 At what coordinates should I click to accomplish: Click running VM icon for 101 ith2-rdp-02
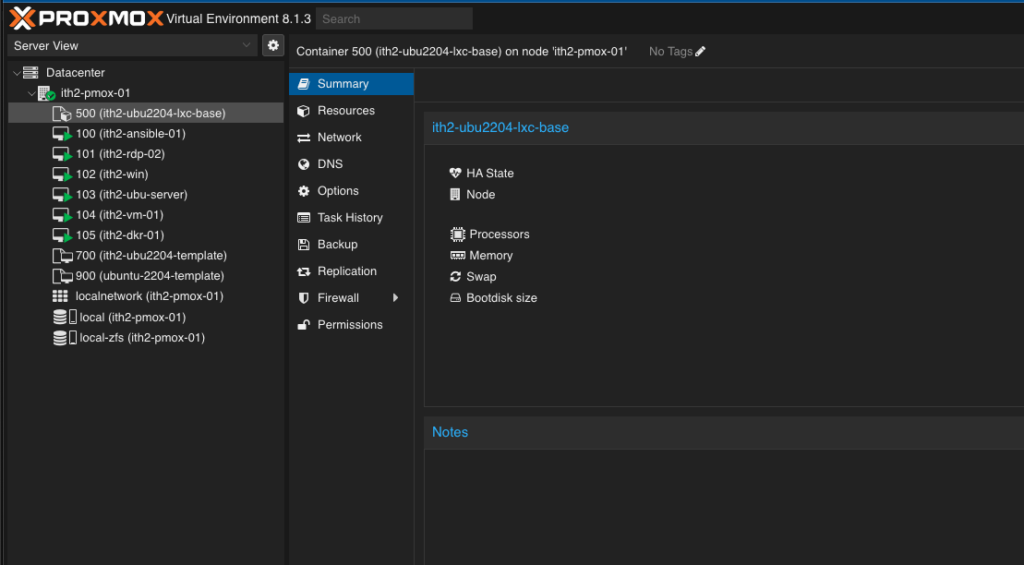tap(62, 154)
